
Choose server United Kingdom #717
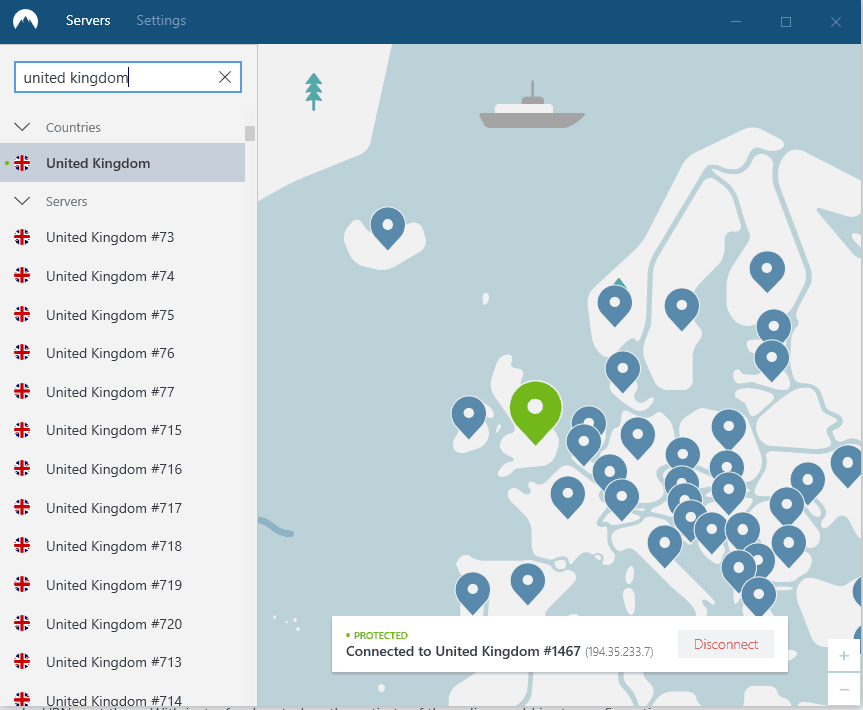click(122, 508)
